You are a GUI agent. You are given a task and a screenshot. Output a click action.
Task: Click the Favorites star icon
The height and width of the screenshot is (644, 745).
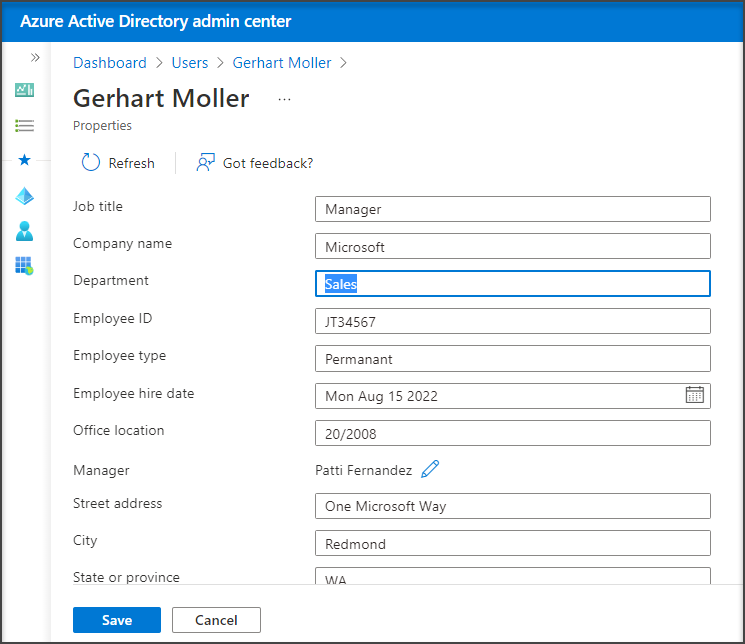point(25,160)
